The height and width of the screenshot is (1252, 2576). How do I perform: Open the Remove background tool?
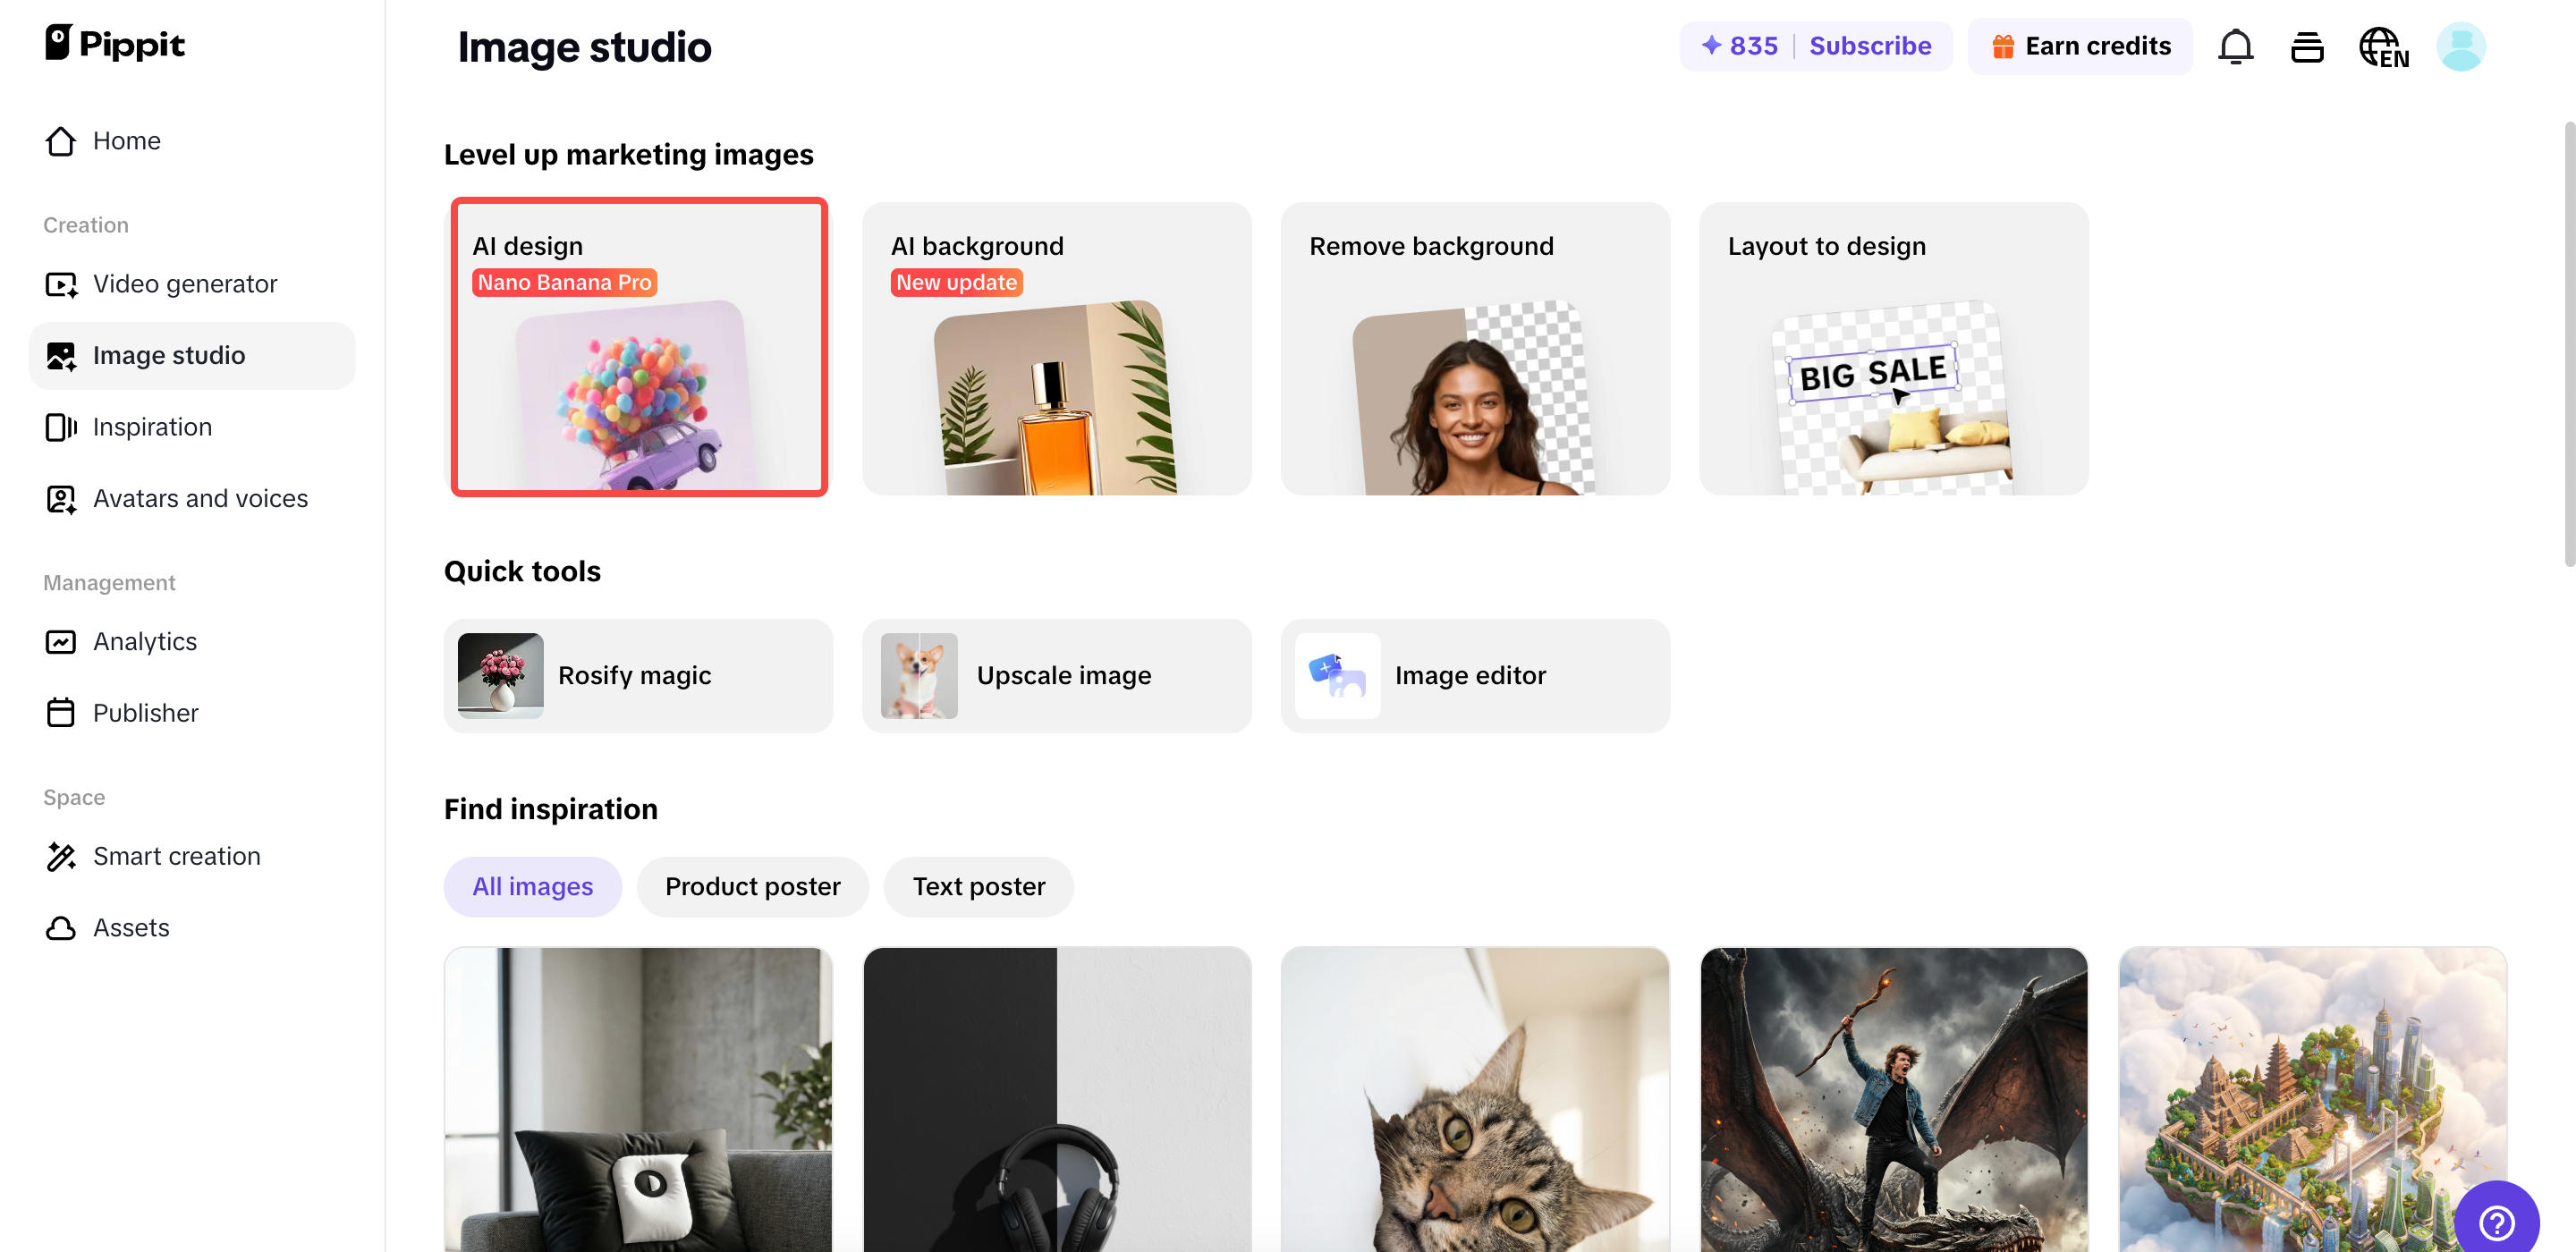1474,348
